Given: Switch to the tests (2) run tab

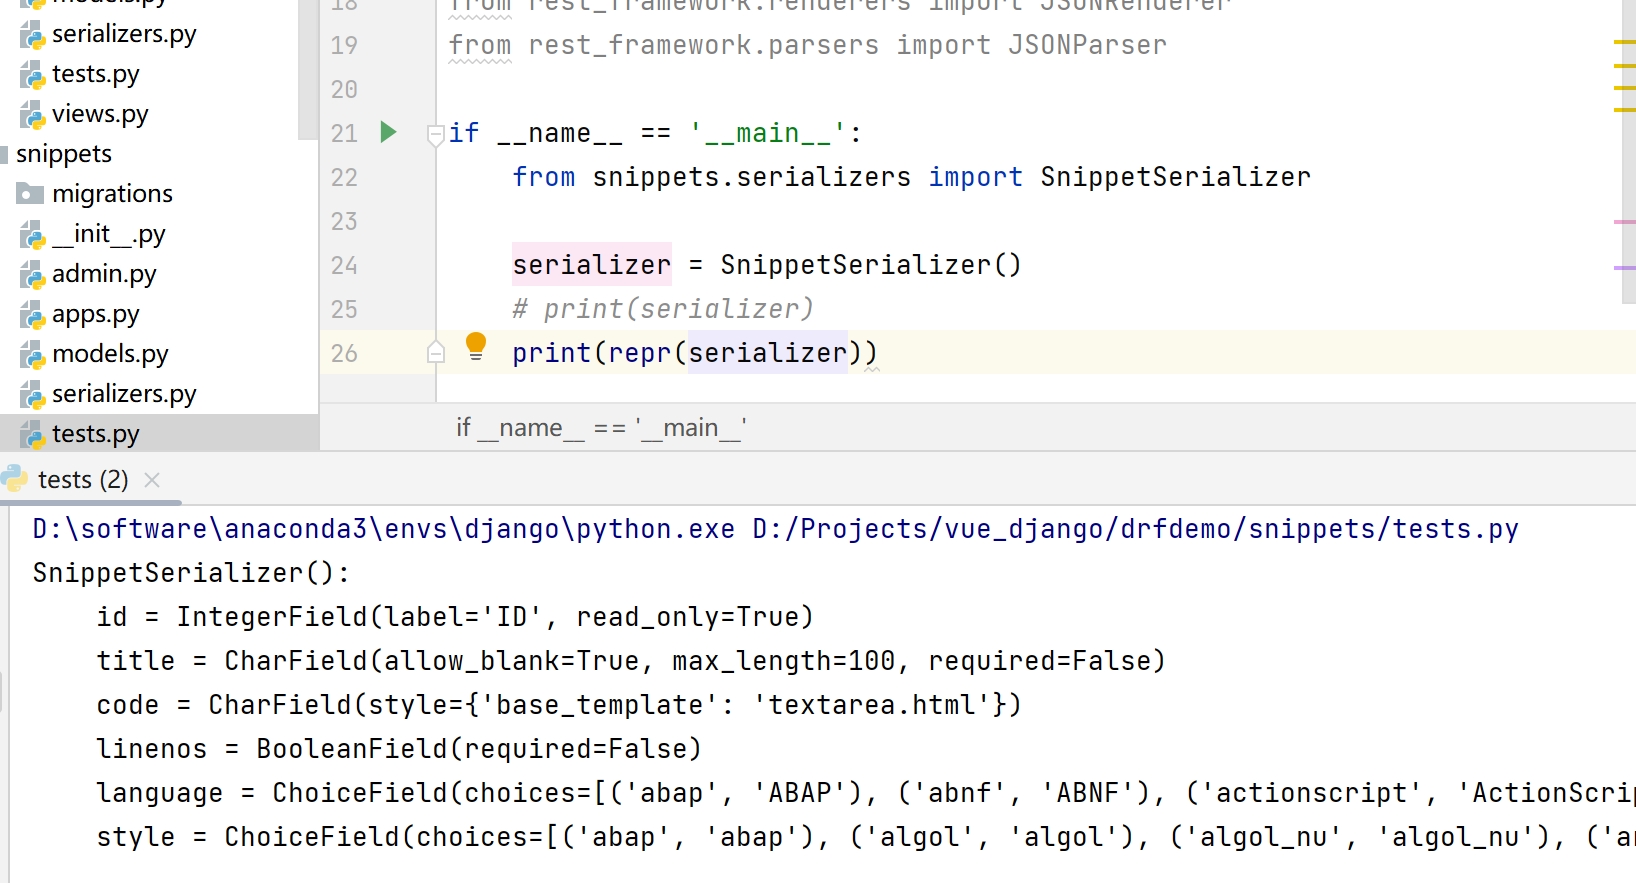Looking at the screenshot, I should [83, 480].
